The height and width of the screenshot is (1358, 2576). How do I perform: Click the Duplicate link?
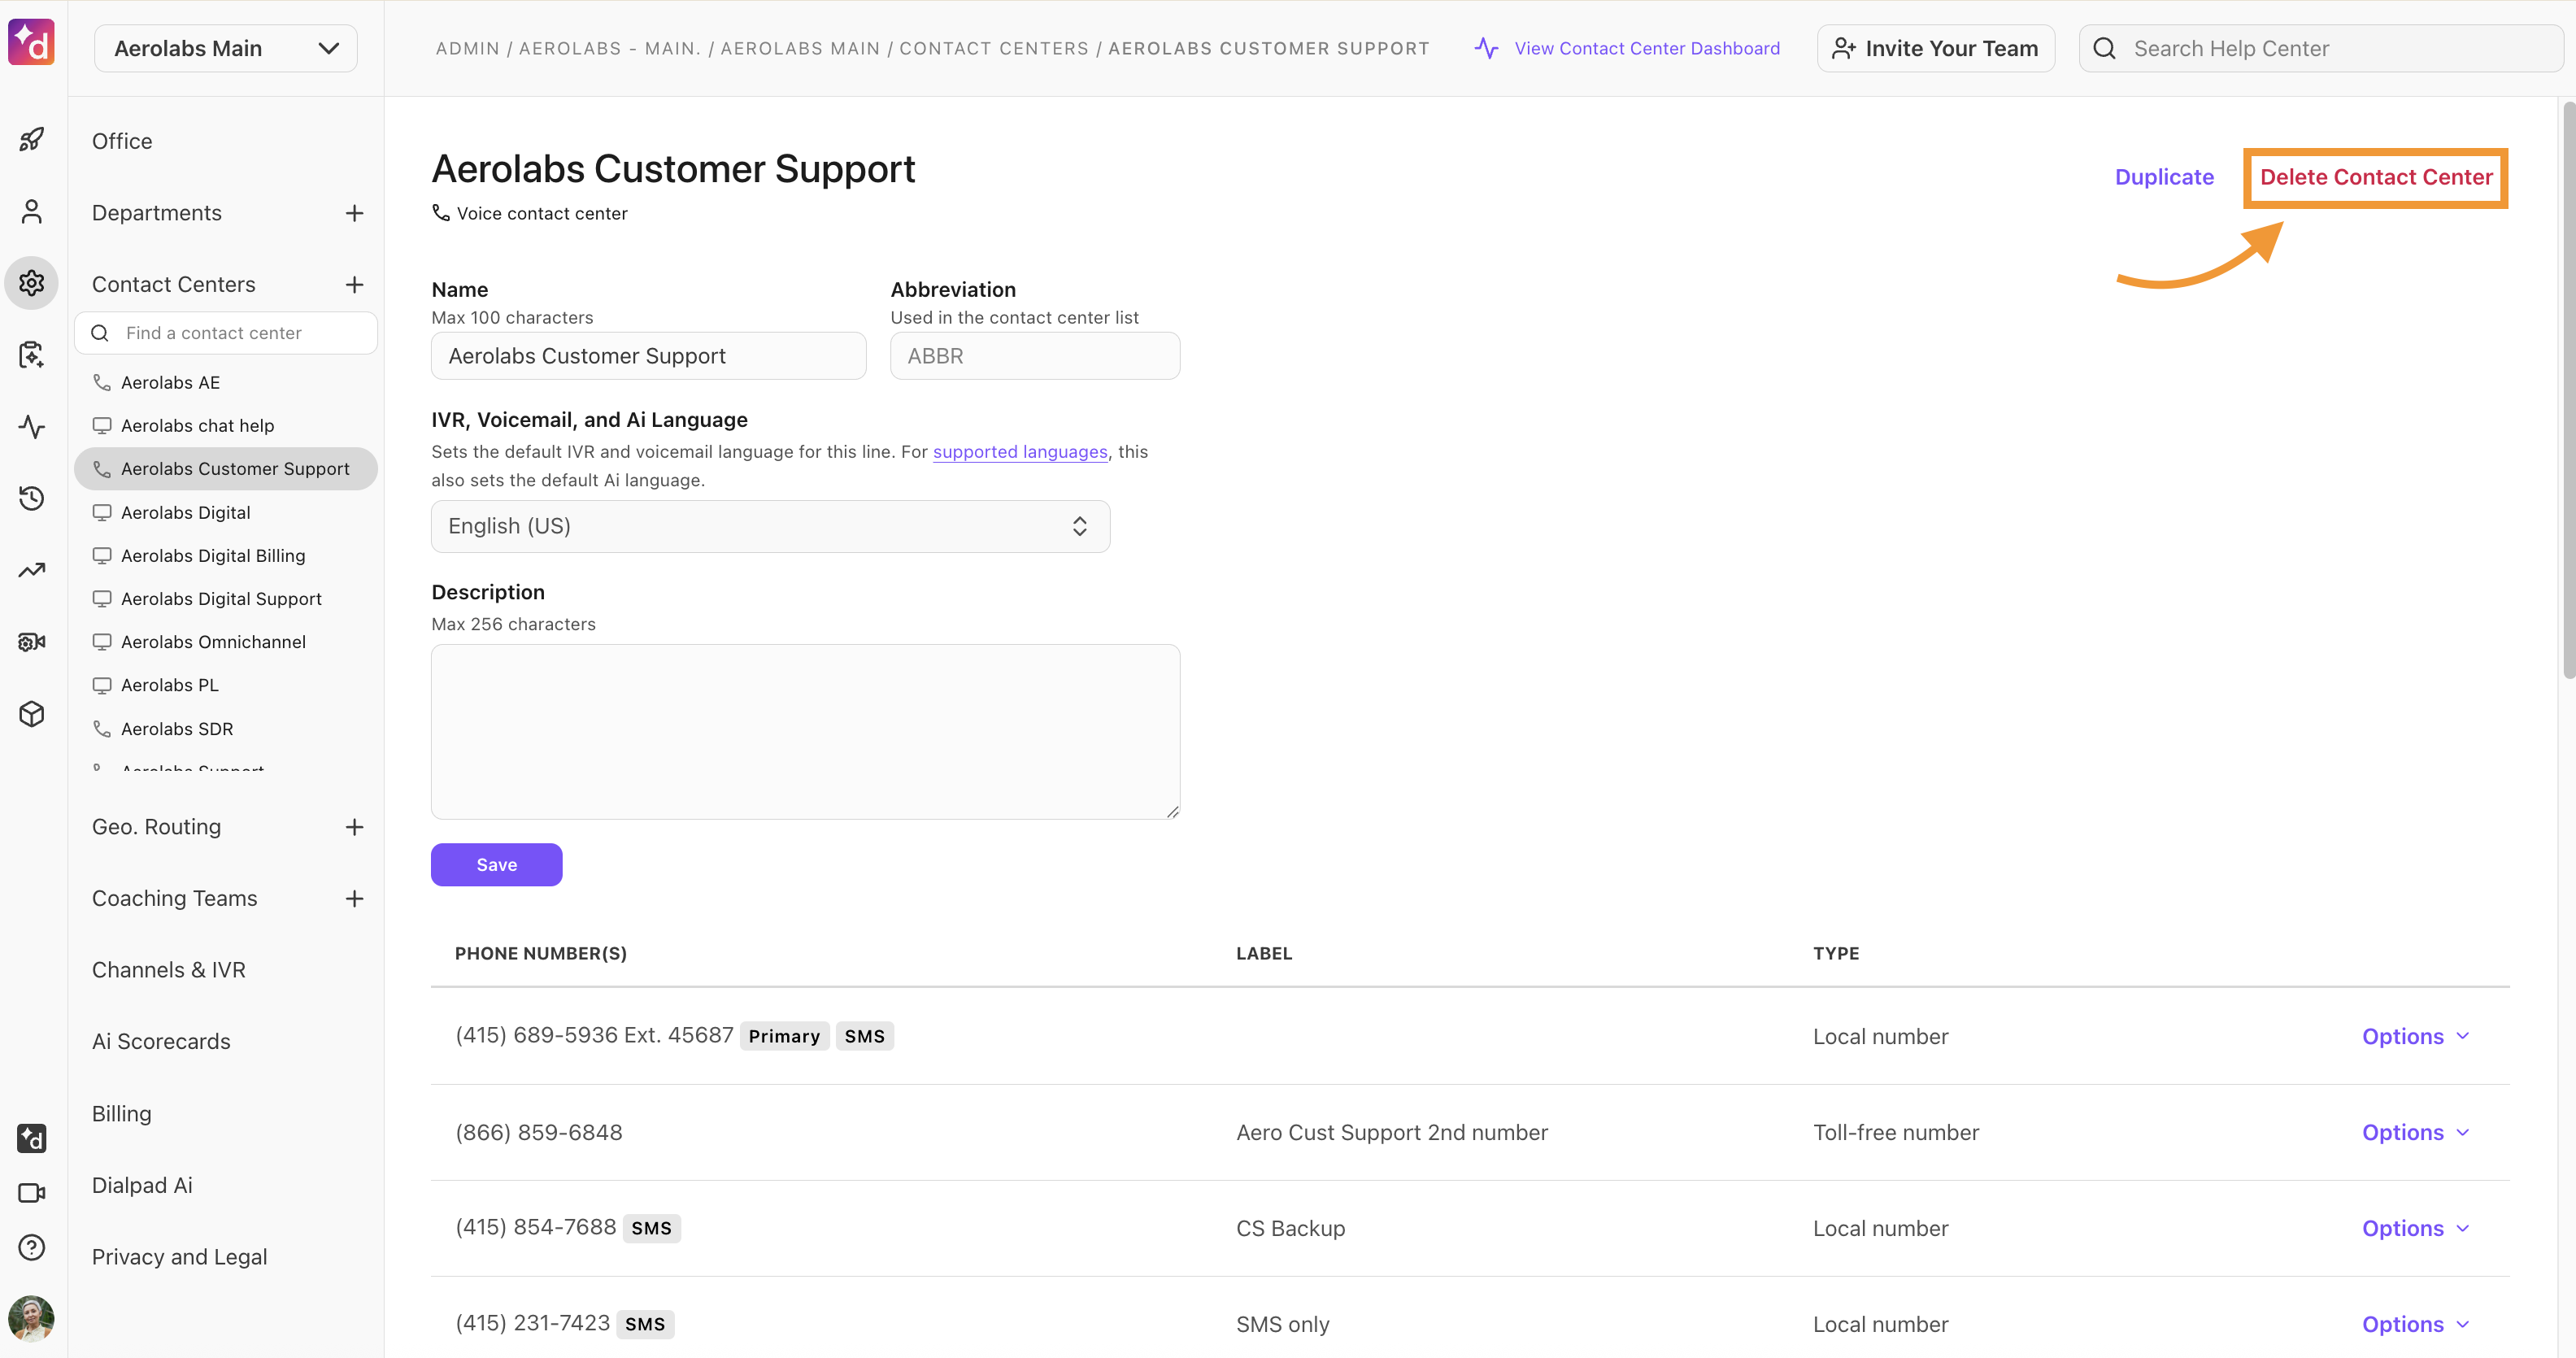(2164, 177)
